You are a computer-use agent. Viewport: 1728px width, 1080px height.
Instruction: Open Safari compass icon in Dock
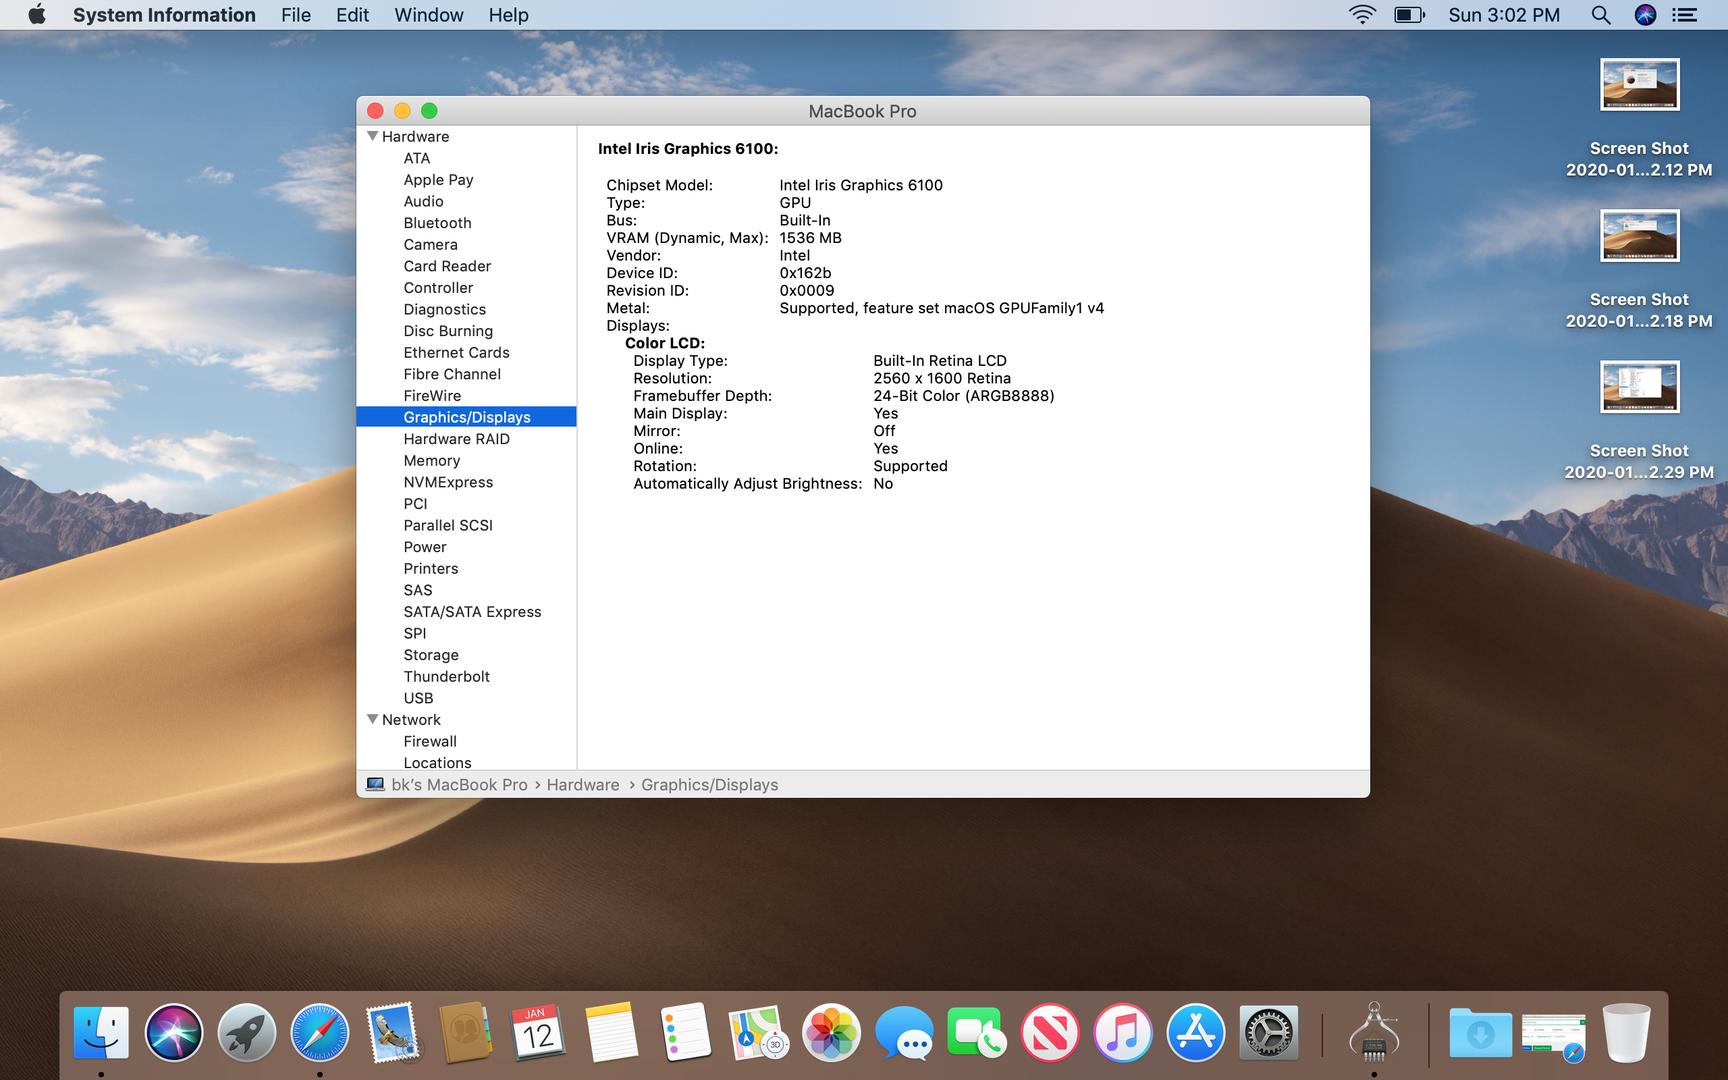point(320,1033)
